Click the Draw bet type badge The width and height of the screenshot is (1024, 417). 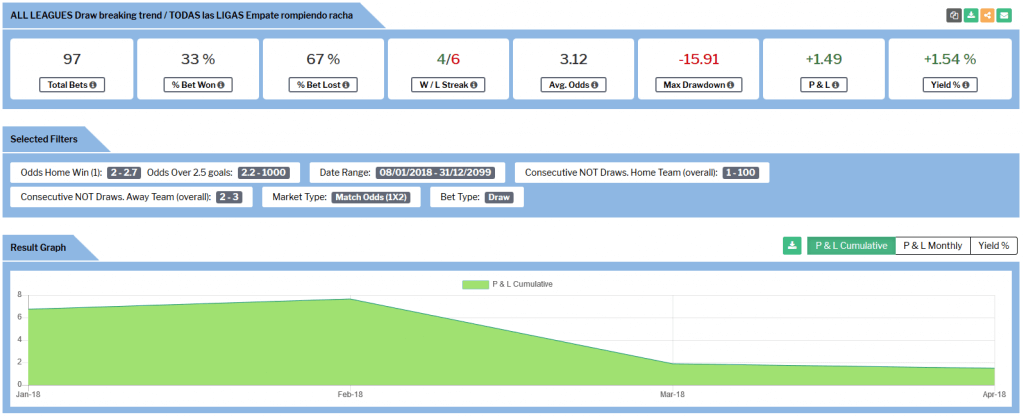(500, 197)
